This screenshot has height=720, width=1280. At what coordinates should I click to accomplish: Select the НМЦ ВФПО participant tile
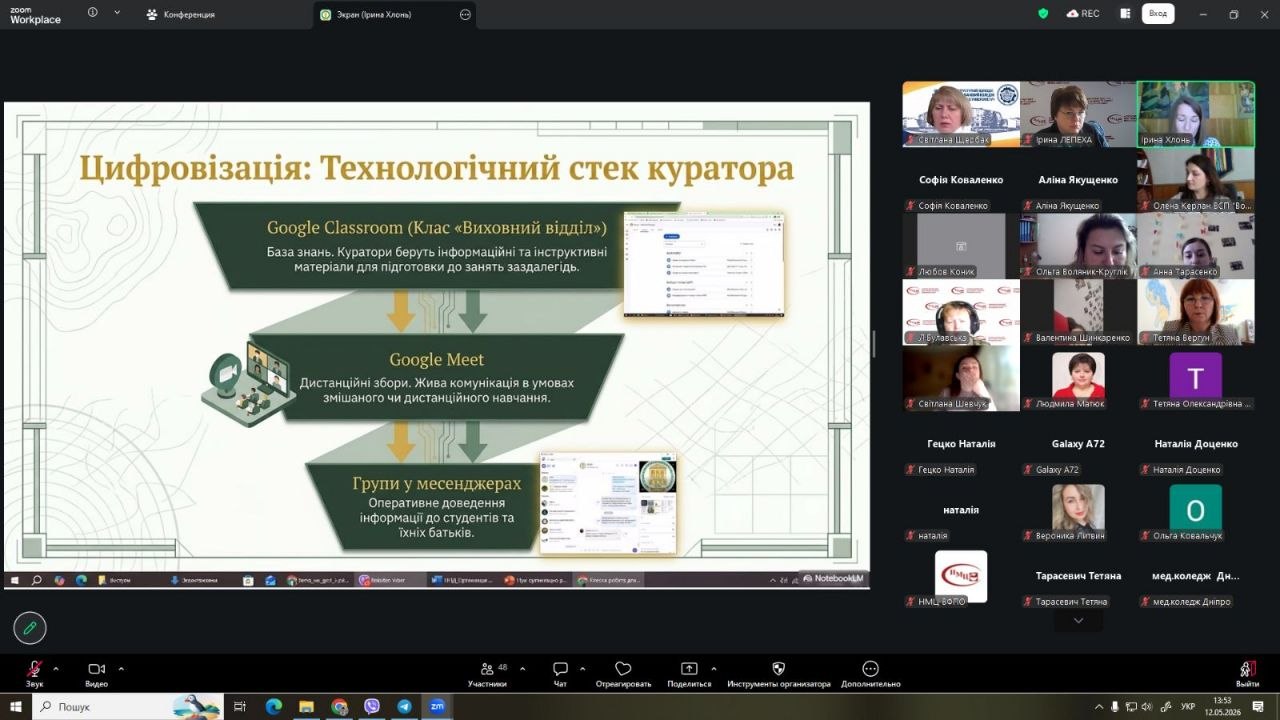click(x=961, y=576)
